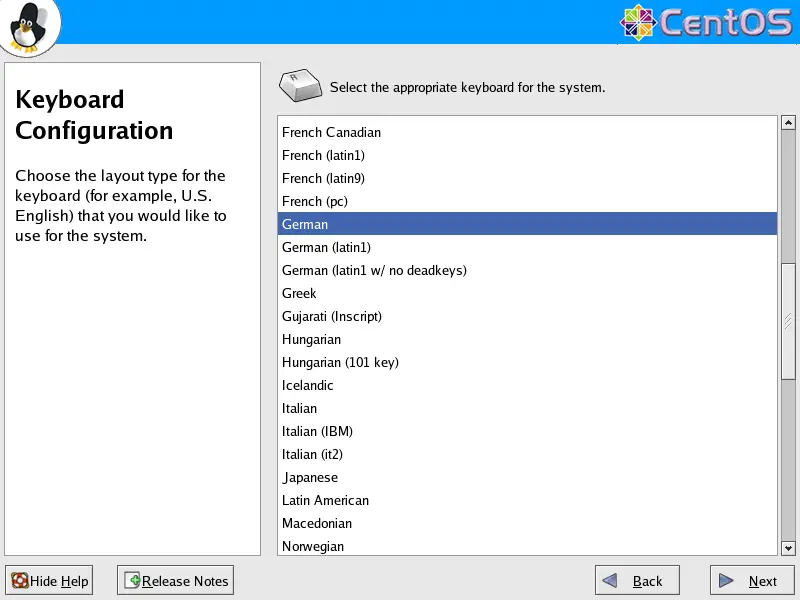Pick Latin American layout

[325, 500]
